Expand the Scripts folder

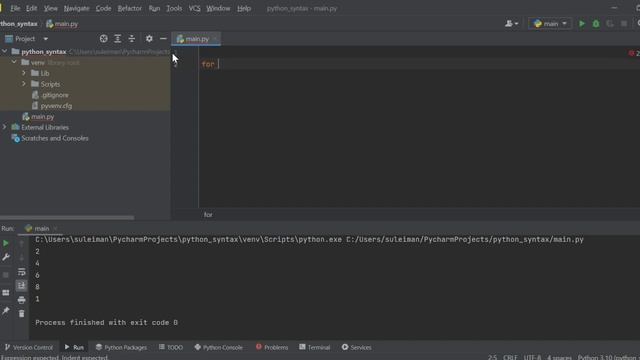click(24, 84)
